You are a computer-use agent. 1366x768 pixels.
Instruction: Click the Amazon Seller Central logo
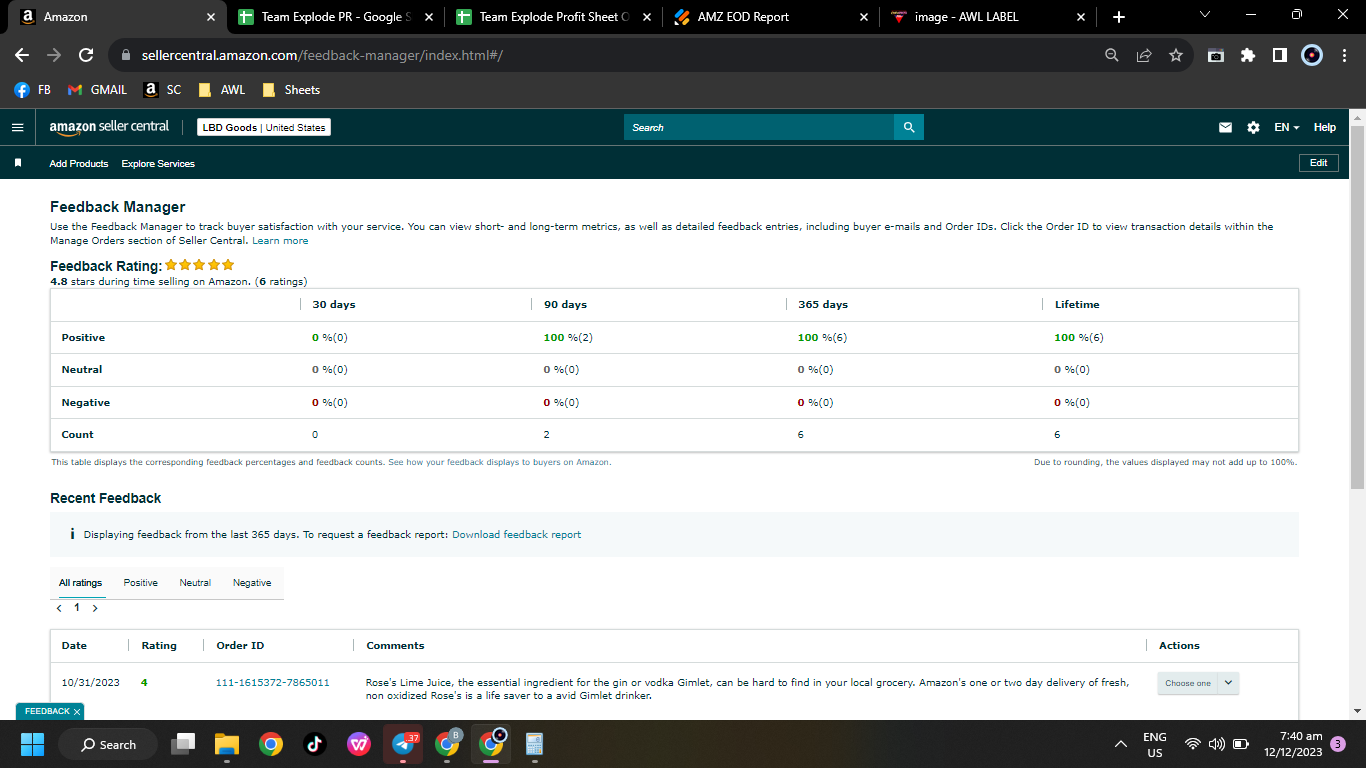pos(109,127)
